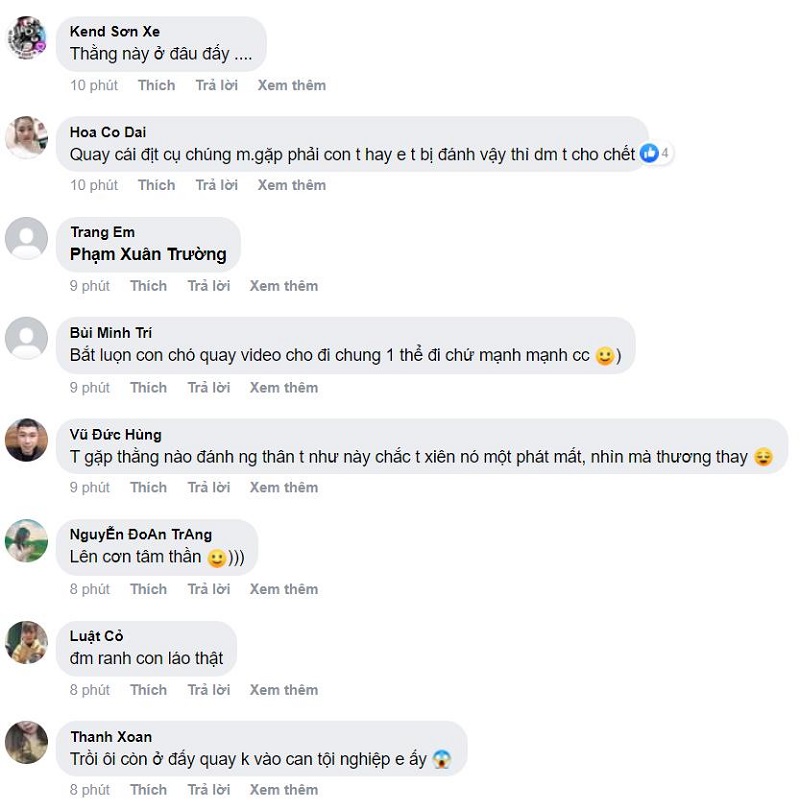800x810 pixels.
Task: Open Nguyễn Đoan Trang's avatar photo
Action: click(x=26, y=540)
